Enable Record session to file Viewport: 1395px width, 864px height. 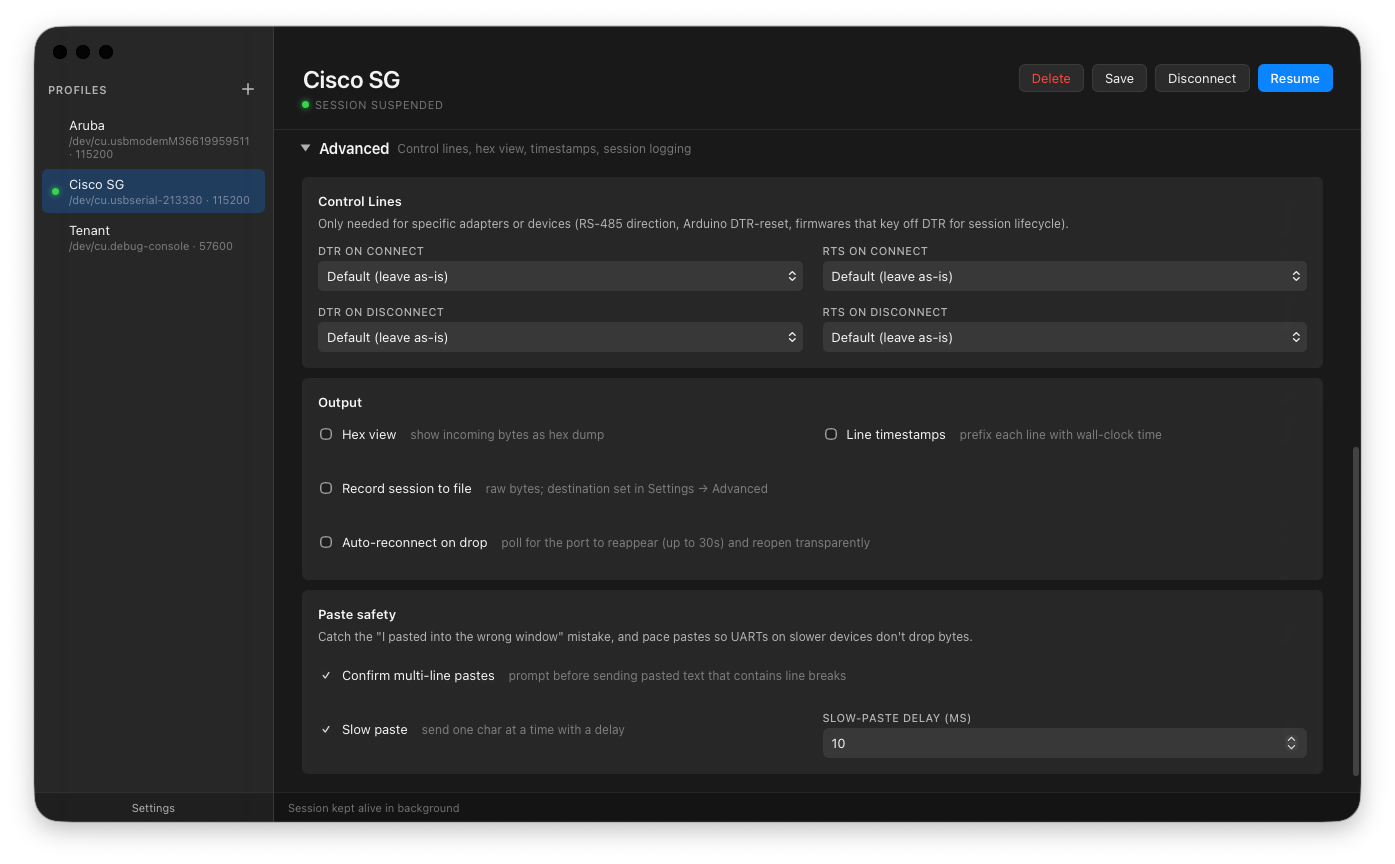tap(325, 488)
